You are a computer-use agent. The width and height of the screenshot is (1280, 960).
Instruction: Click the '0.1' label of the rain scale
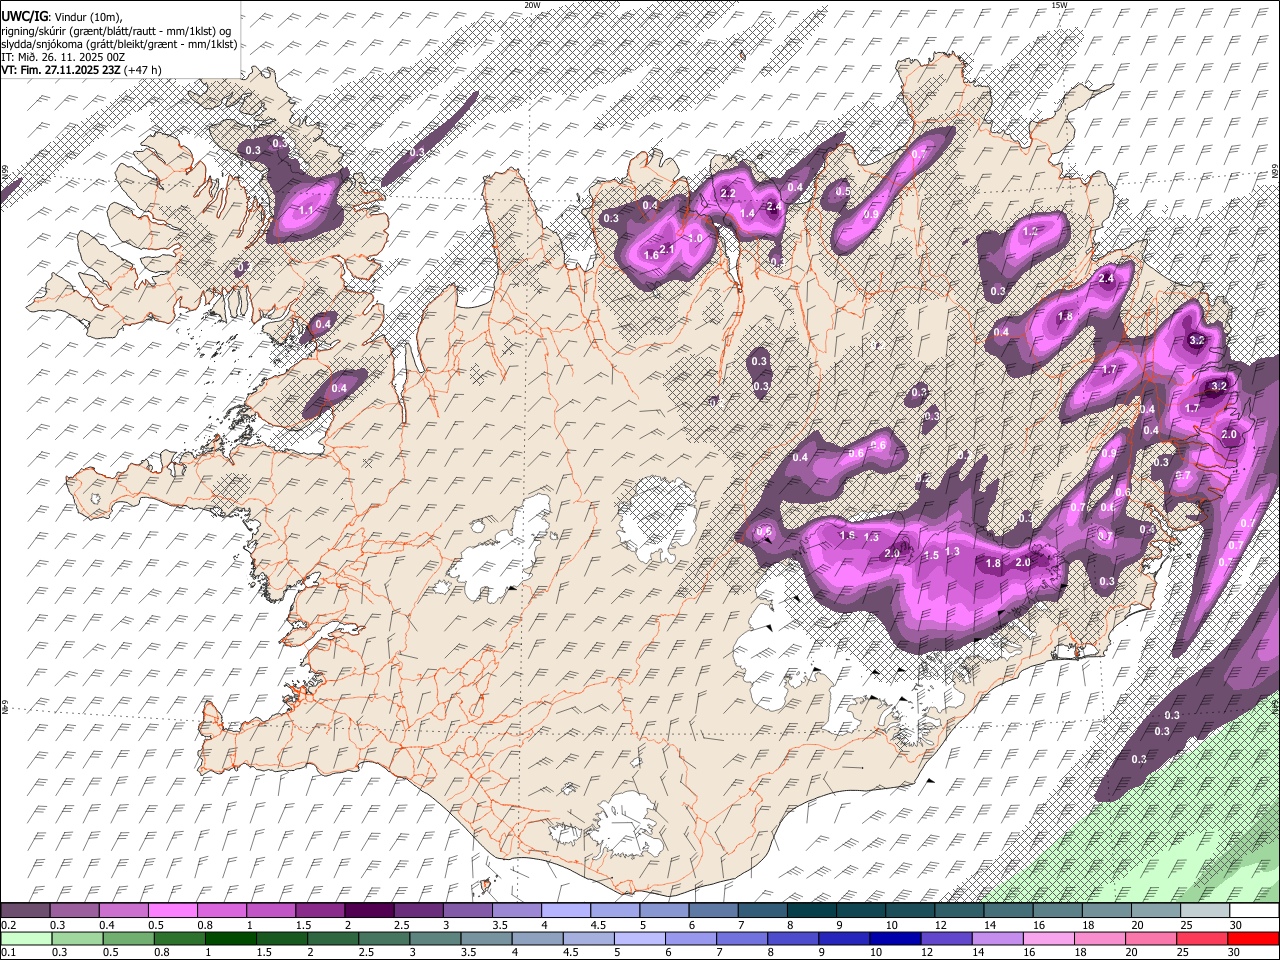(8, 952)
